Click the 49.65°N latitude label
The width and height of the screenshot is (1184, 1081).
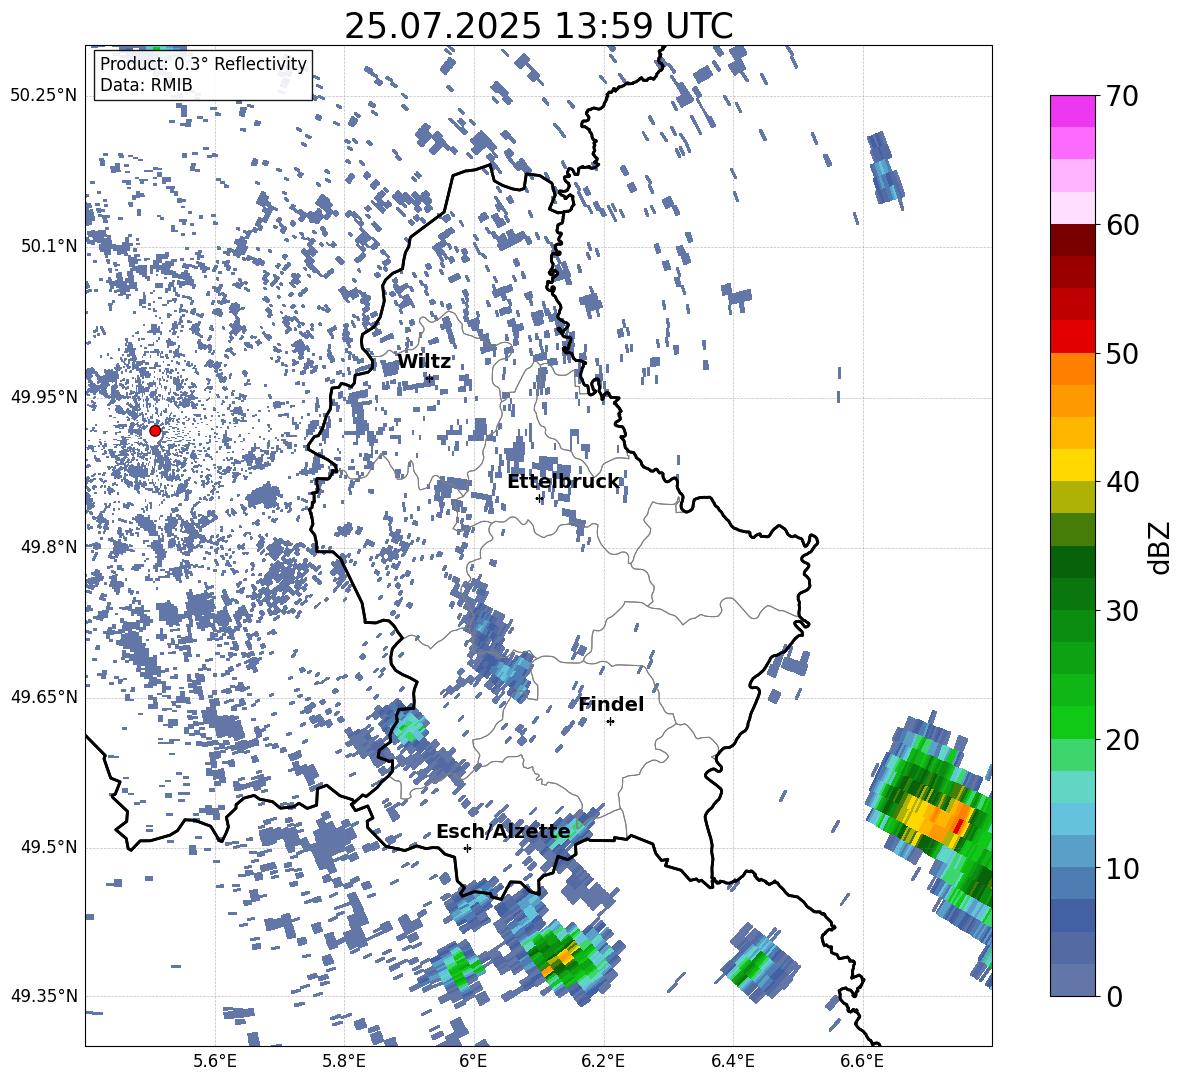(44, 697)
